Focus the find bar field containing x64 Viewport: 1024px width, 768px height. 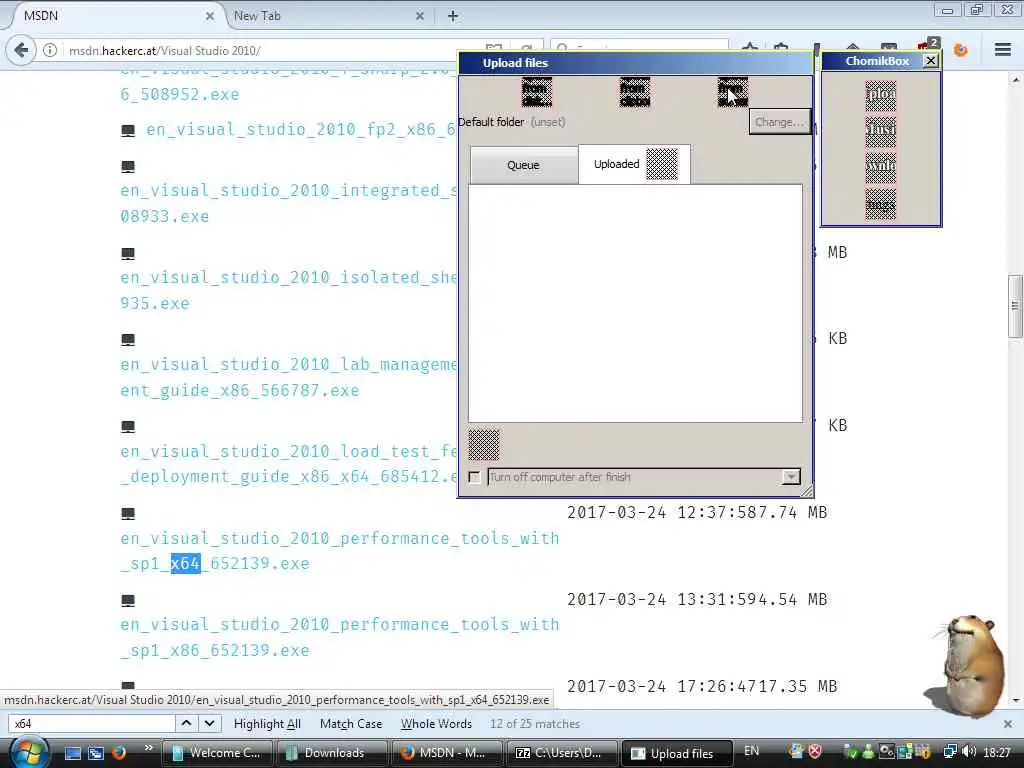91,724
